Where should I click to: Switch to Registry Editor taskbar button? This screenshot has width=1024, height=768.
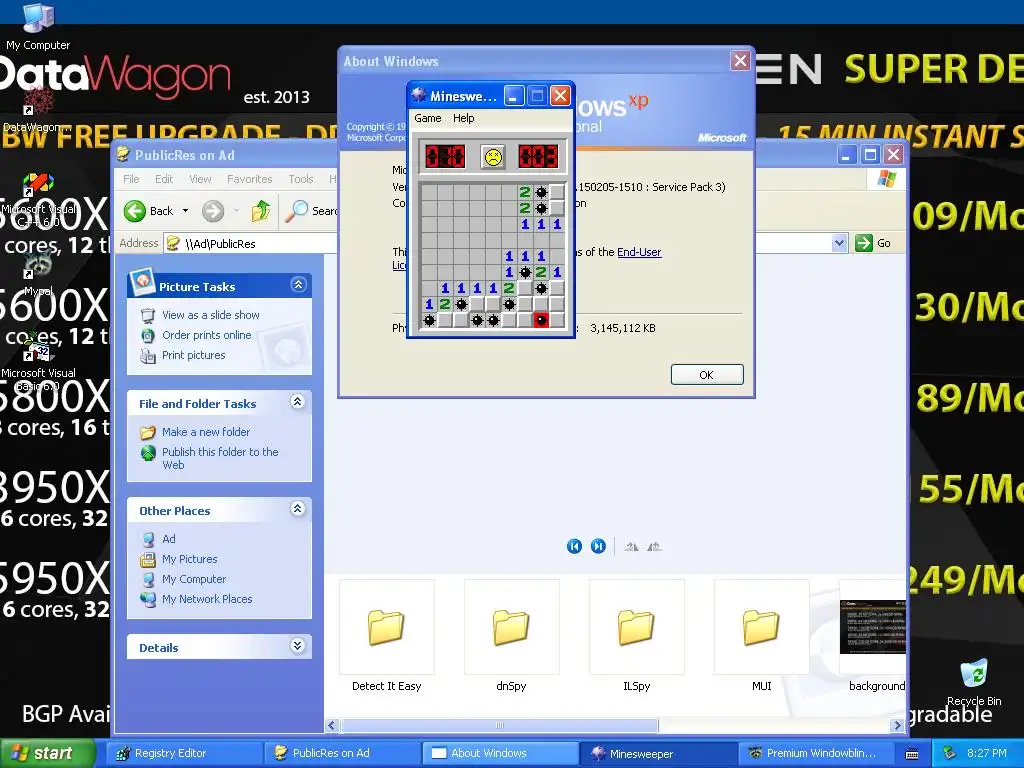[x=184, y=754]
